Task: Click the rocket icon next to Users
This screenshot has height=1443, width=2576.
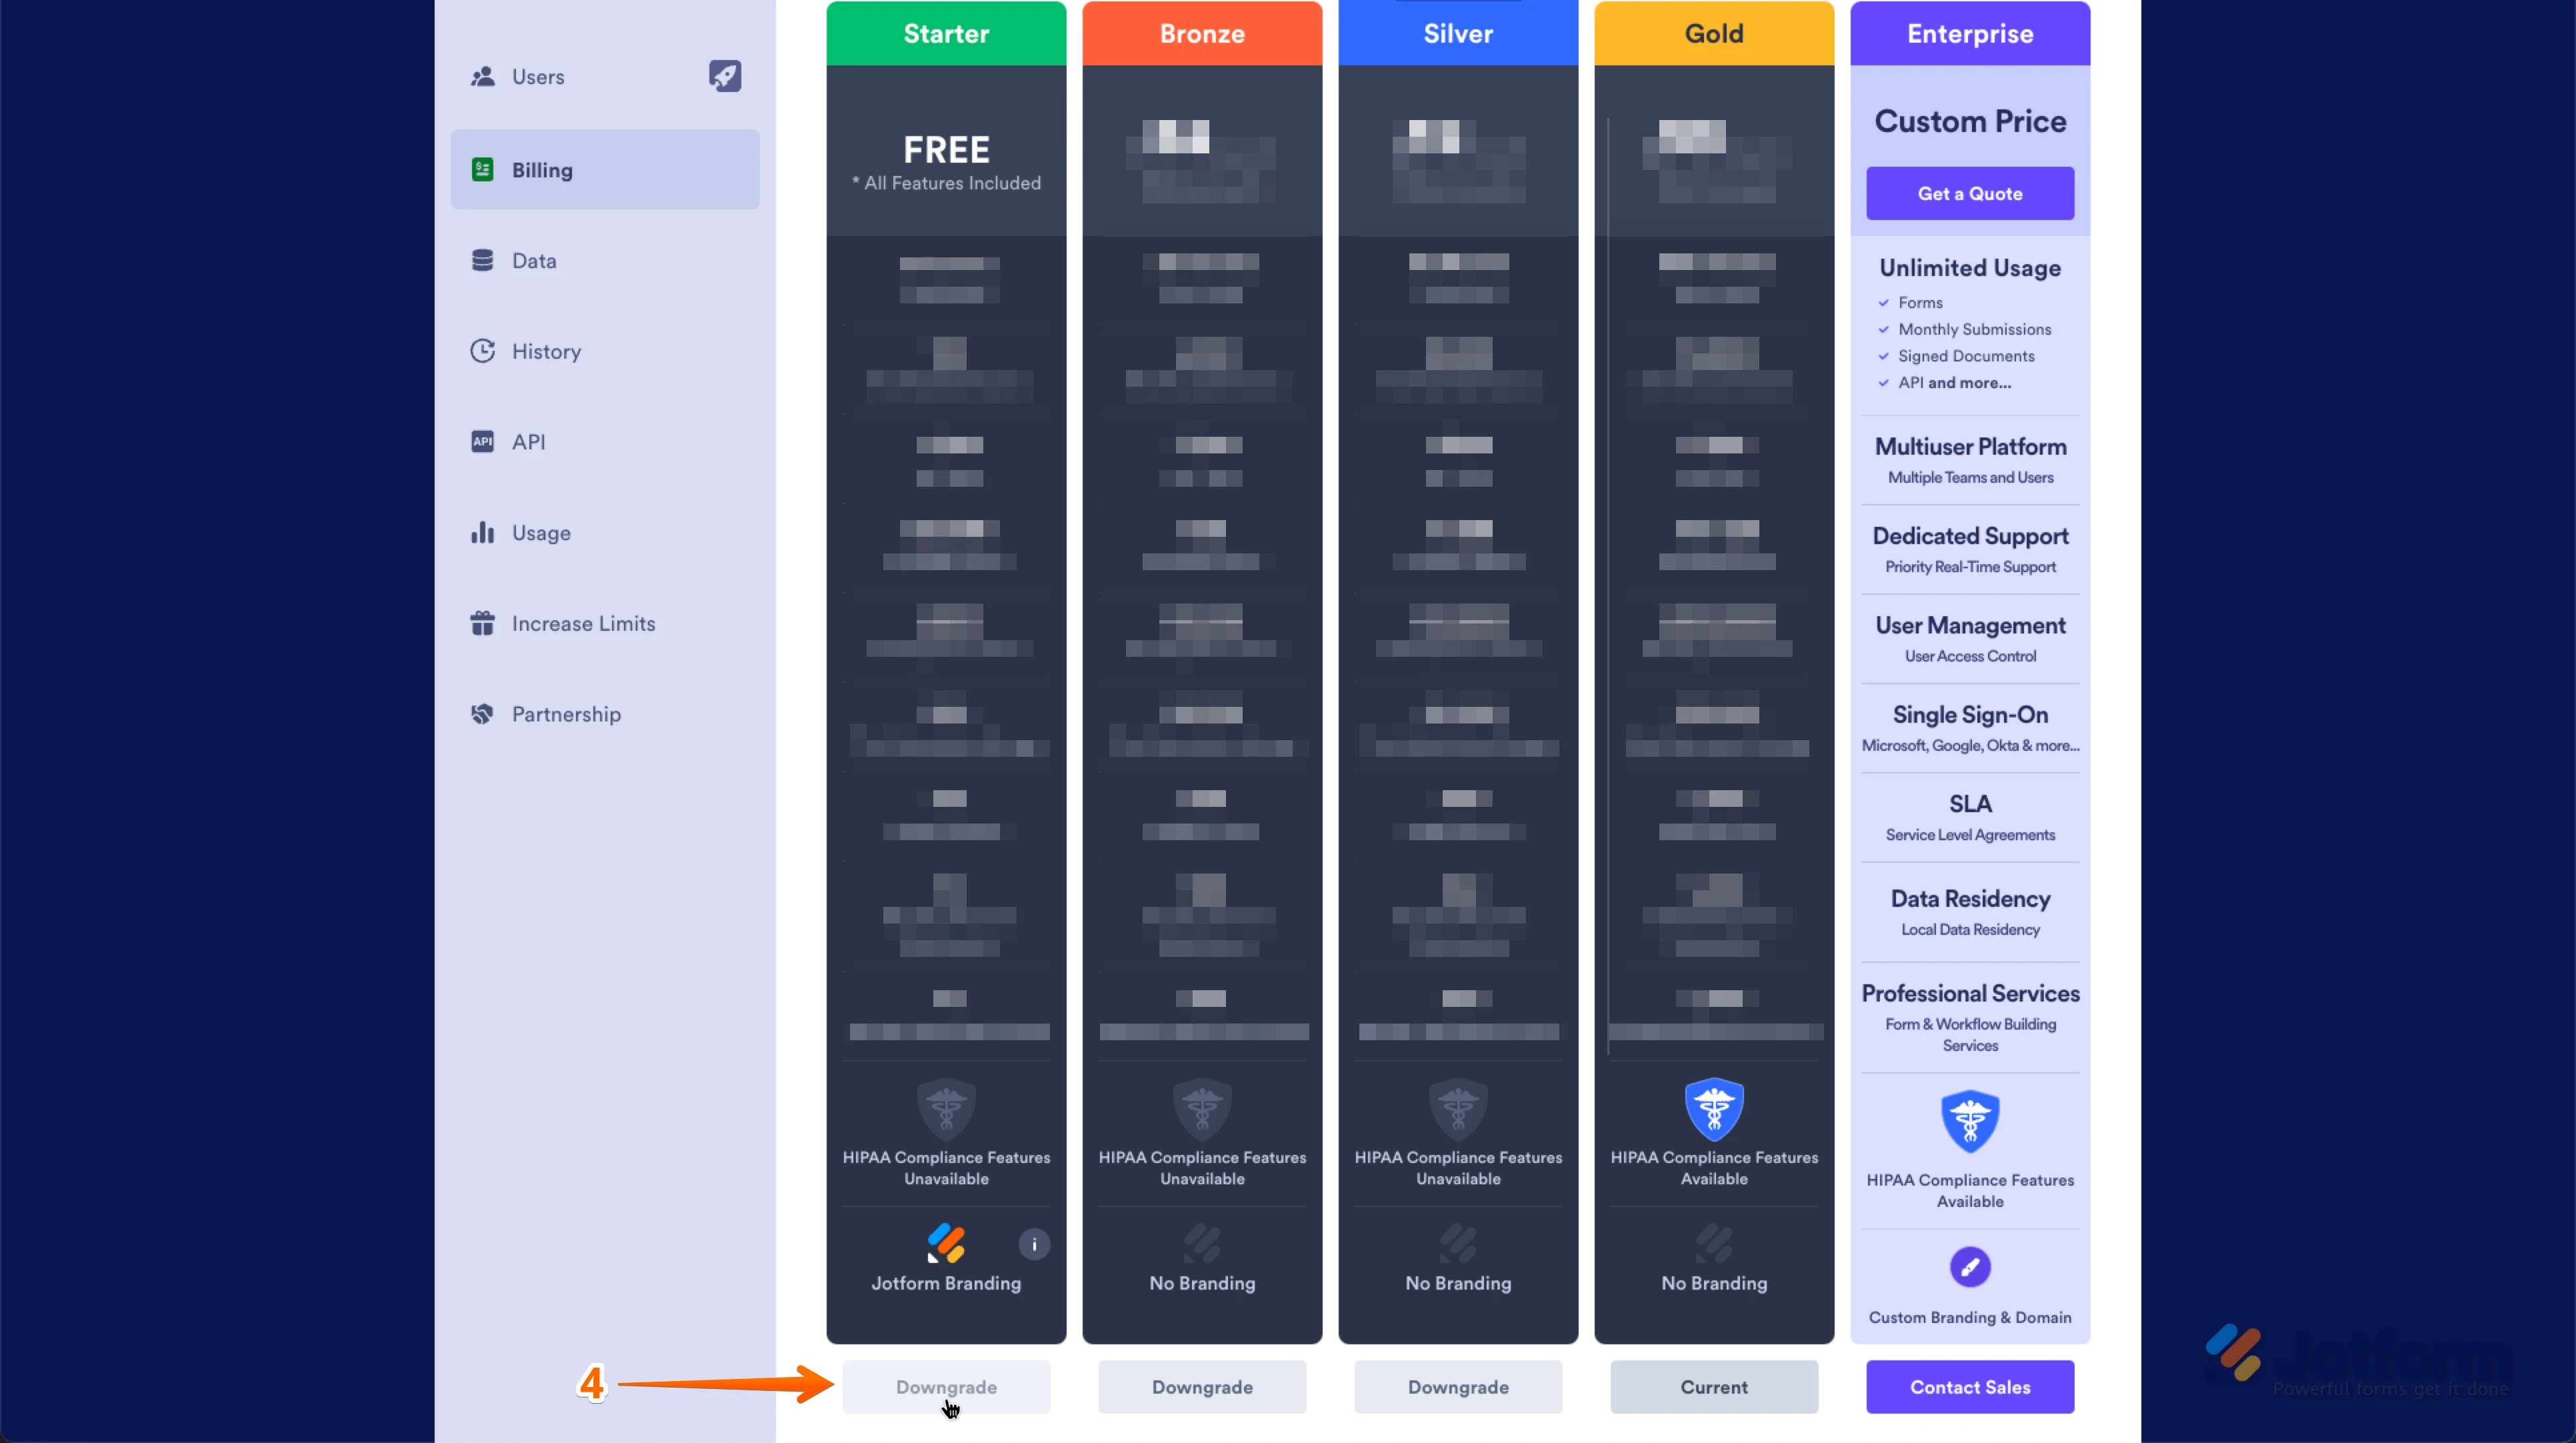Action: tap(725, 76)
